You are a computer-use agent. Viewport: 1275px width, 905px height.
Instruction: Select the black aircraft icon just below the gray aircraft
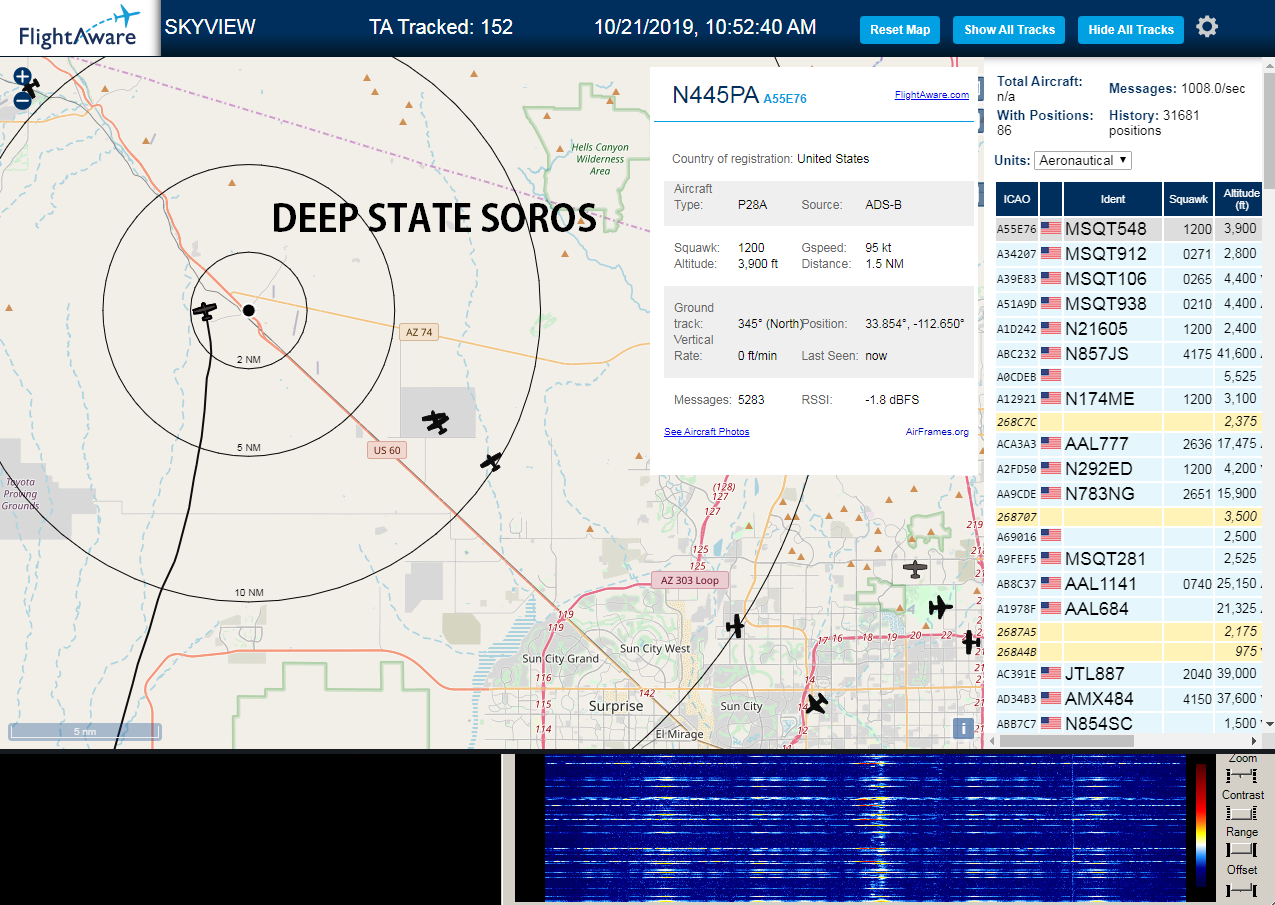point(939,606)
